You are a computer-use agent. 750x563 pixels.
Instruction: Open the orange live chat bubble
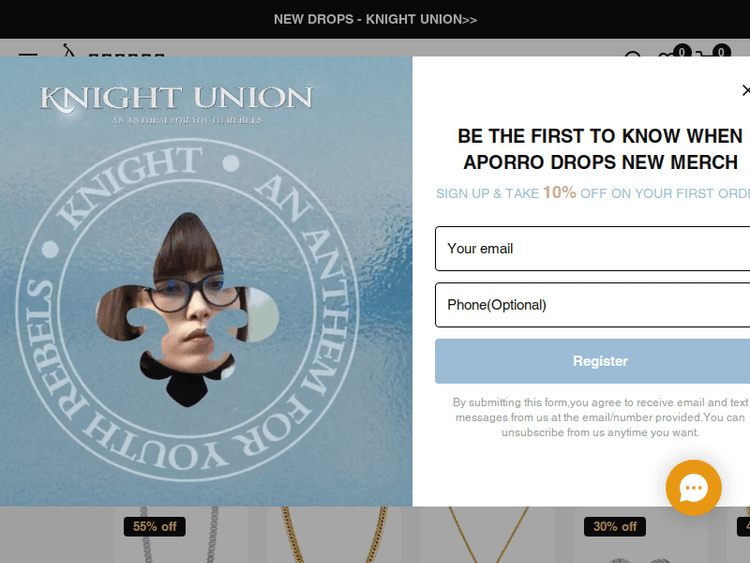click(693, 487)
